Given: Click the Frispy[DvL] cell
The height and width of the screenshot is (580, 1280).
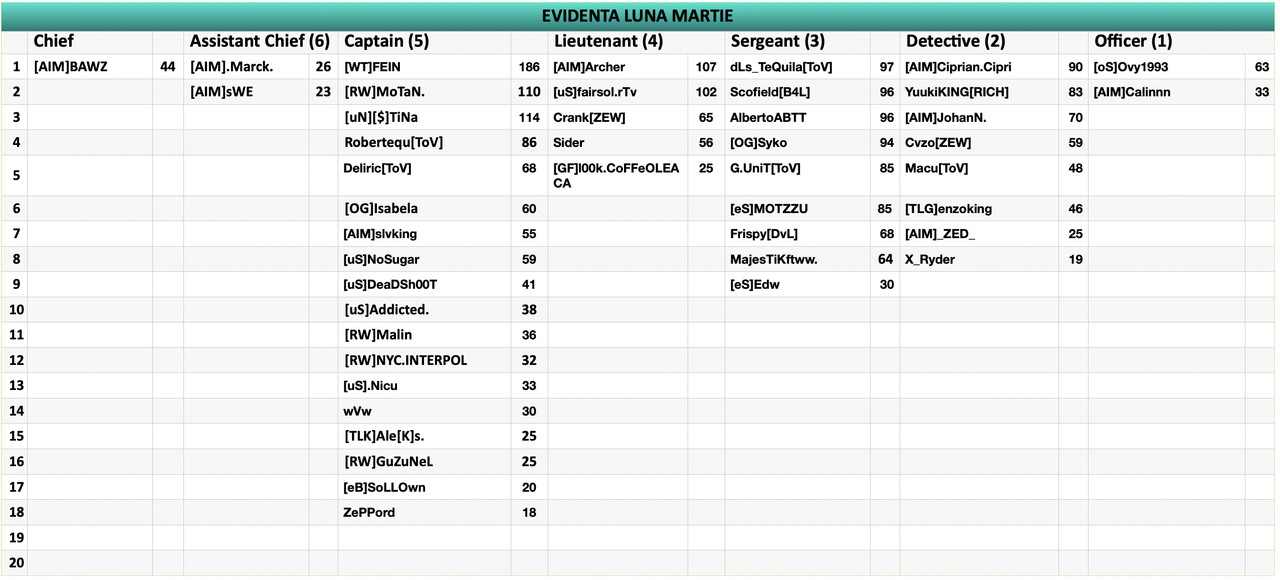Looking at the screenshot, I should (797, 234).
